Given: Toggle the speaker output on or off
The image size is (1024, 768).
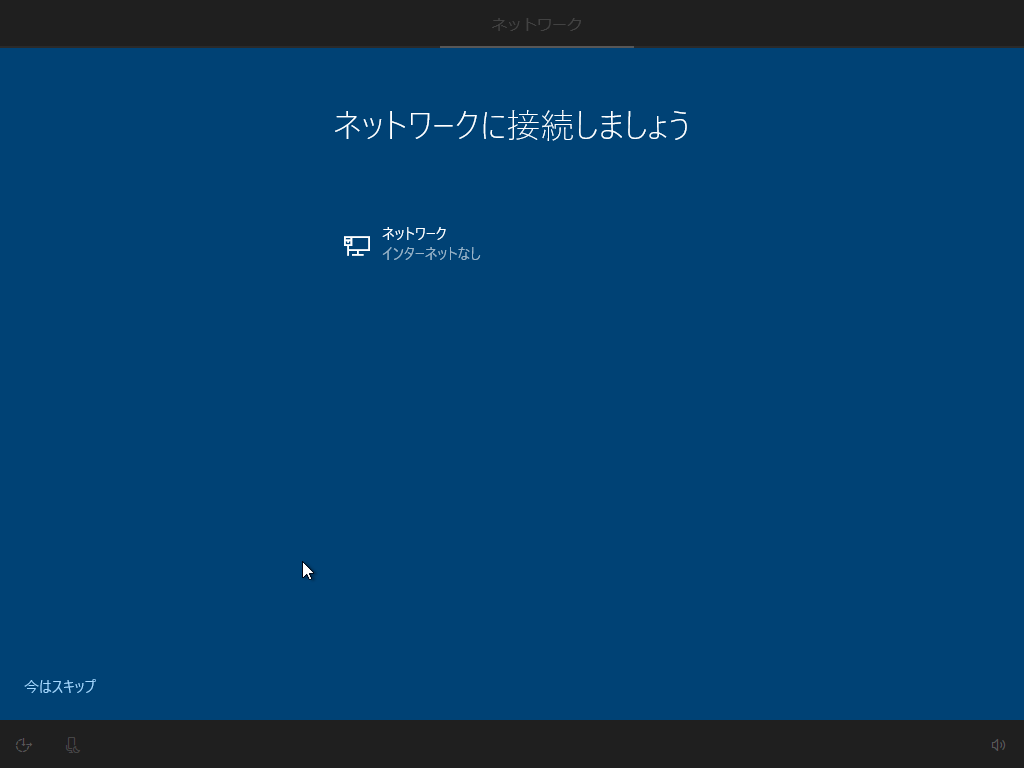Looking at the screenshot, I should pos(997,745).
